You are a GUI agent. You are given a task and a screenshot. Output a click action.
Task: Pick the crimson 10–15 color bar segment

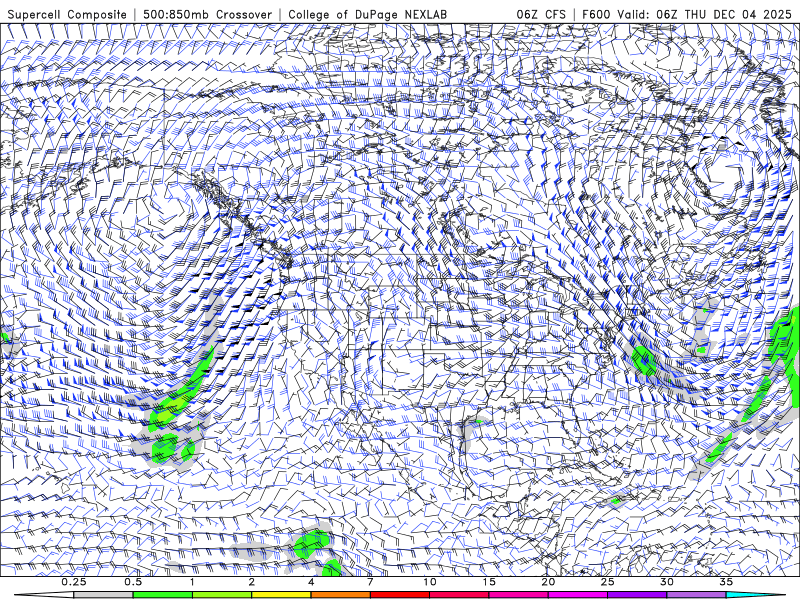click(459, 595)
